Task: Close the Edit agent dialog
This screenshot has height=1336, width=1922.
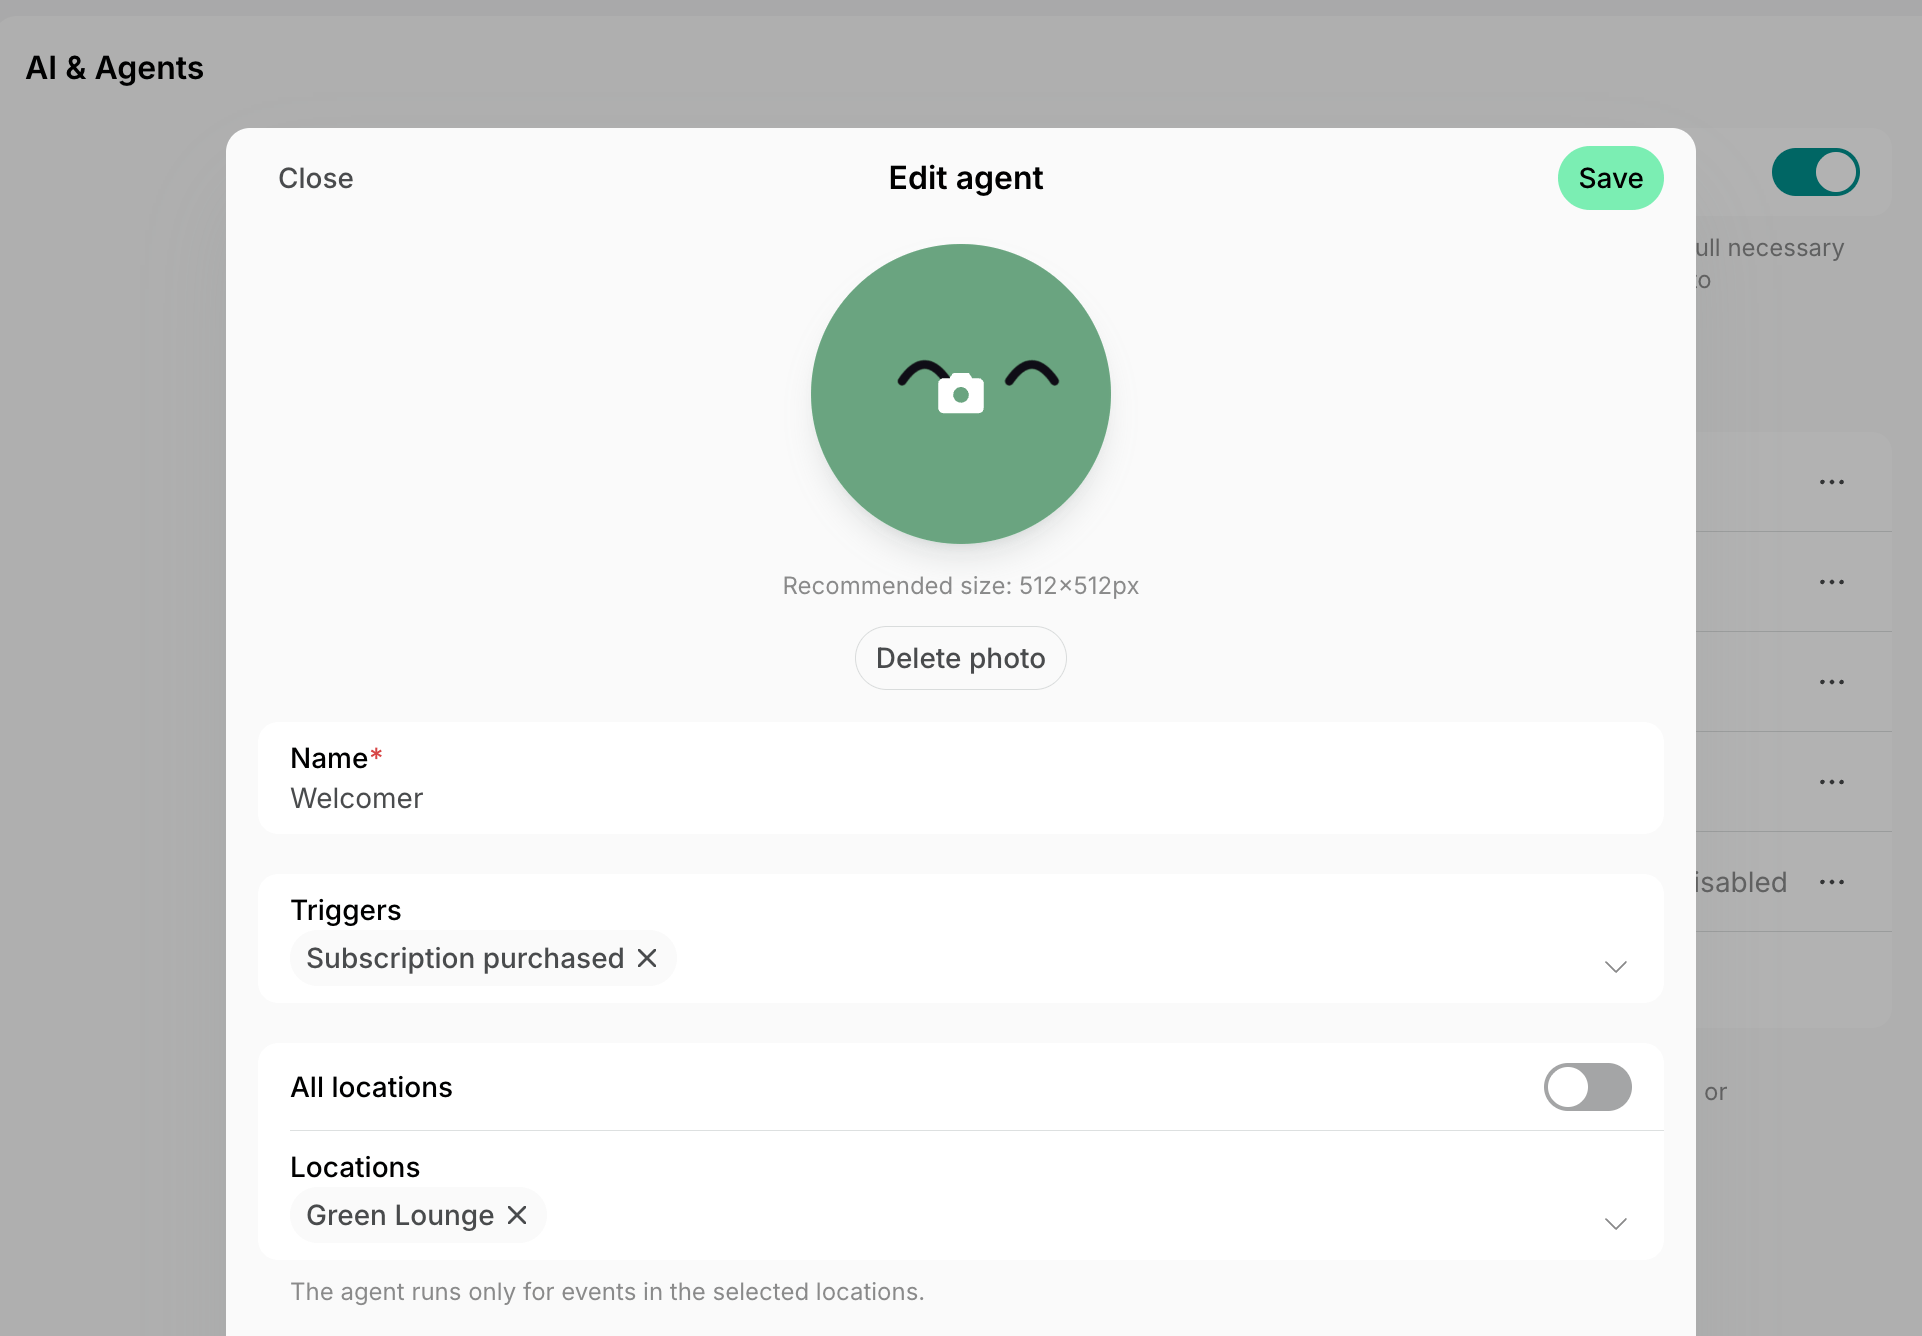Action: coord(315,178)
